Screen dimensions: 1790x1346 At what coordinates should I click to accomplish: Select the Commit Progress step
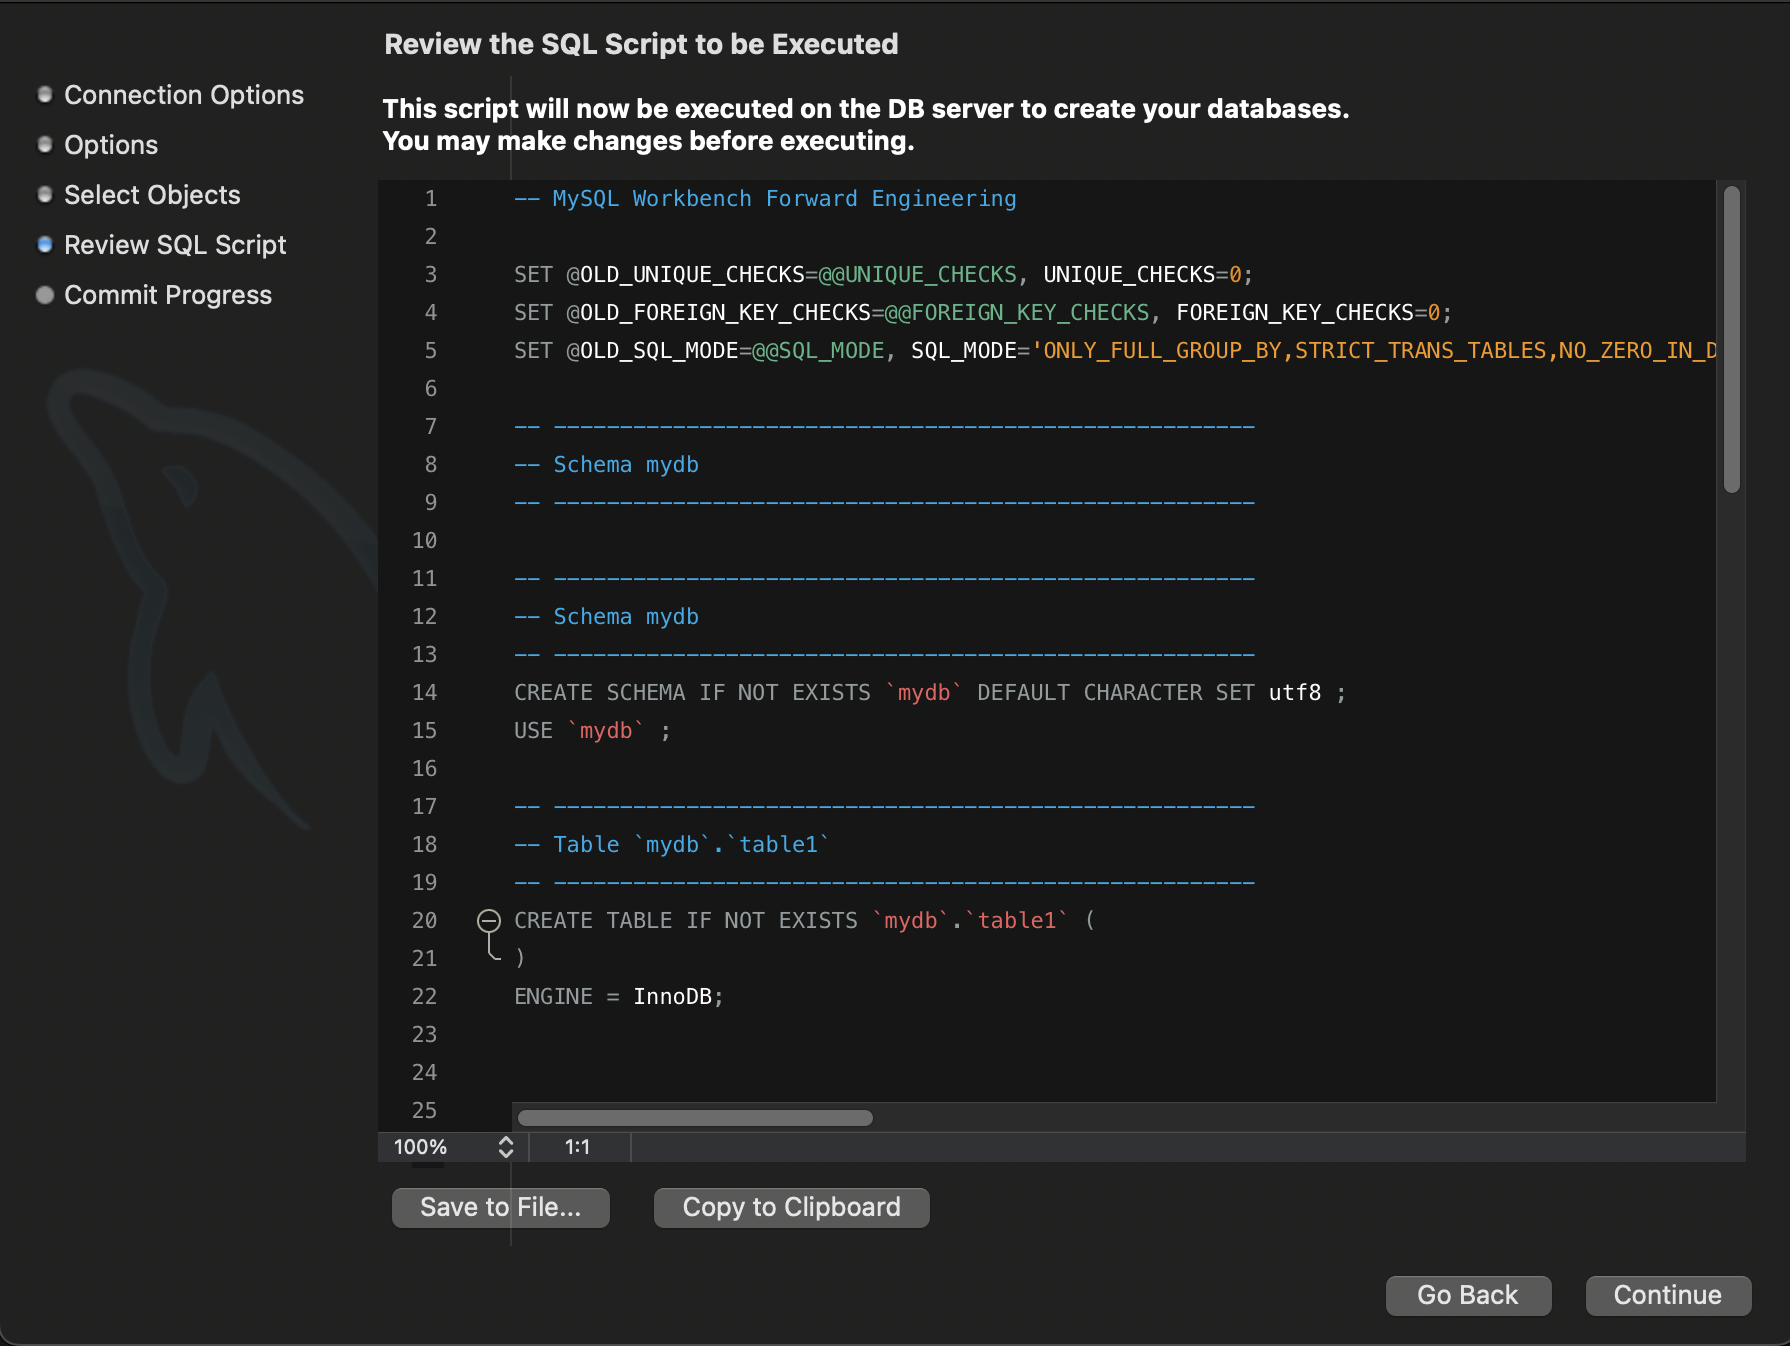tap(168, 295)
